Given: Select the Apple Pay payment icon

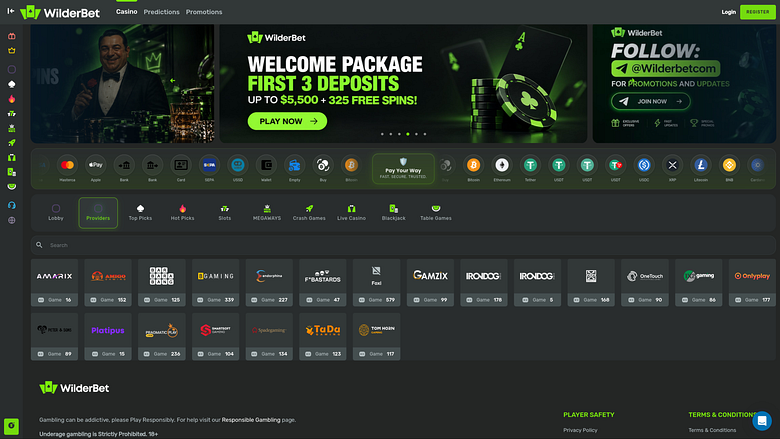Looking at the screenshot, I should [x=96, y=165].
